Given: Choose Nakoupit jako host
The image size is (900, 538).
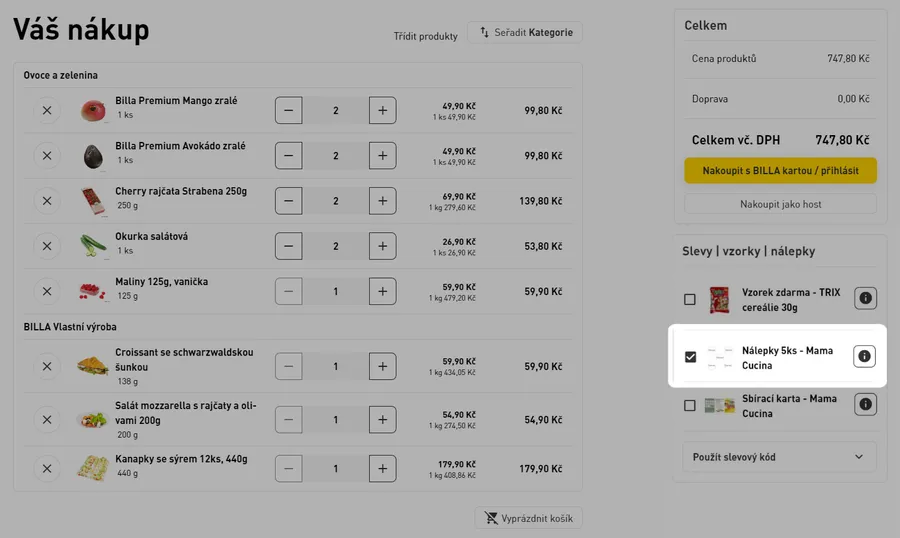Looking at the screenshot, I should tap(780, 204).
